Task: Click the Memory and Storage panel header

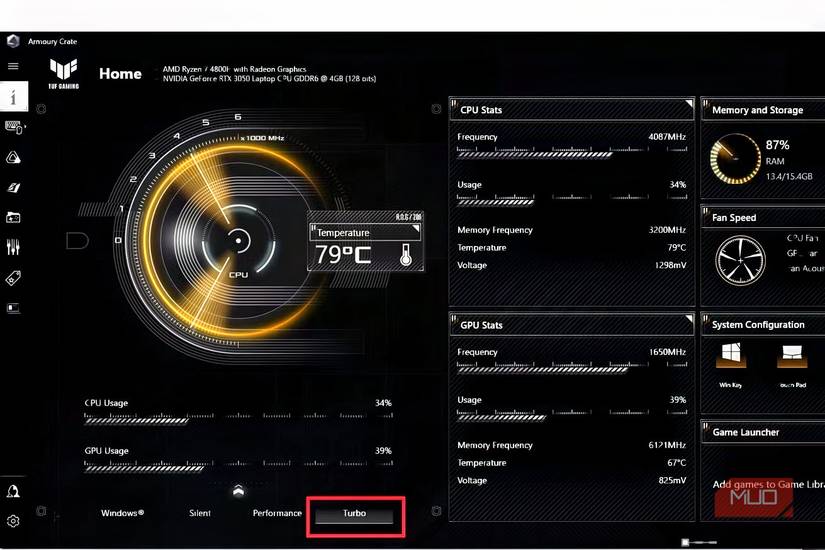Action: (x=763, y=110)
